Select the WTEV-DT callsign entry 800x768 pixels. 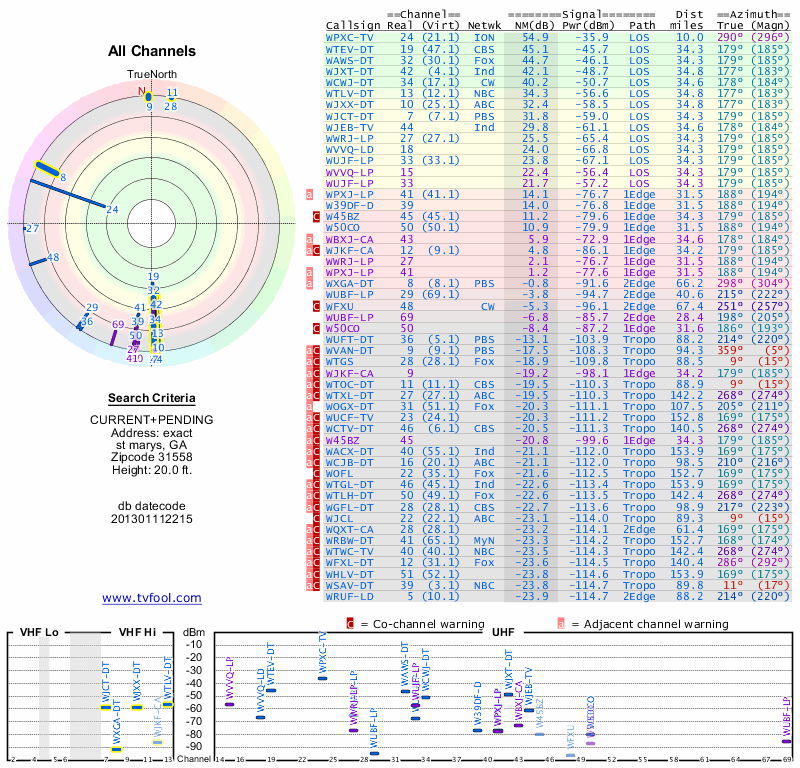click(350, 48)
